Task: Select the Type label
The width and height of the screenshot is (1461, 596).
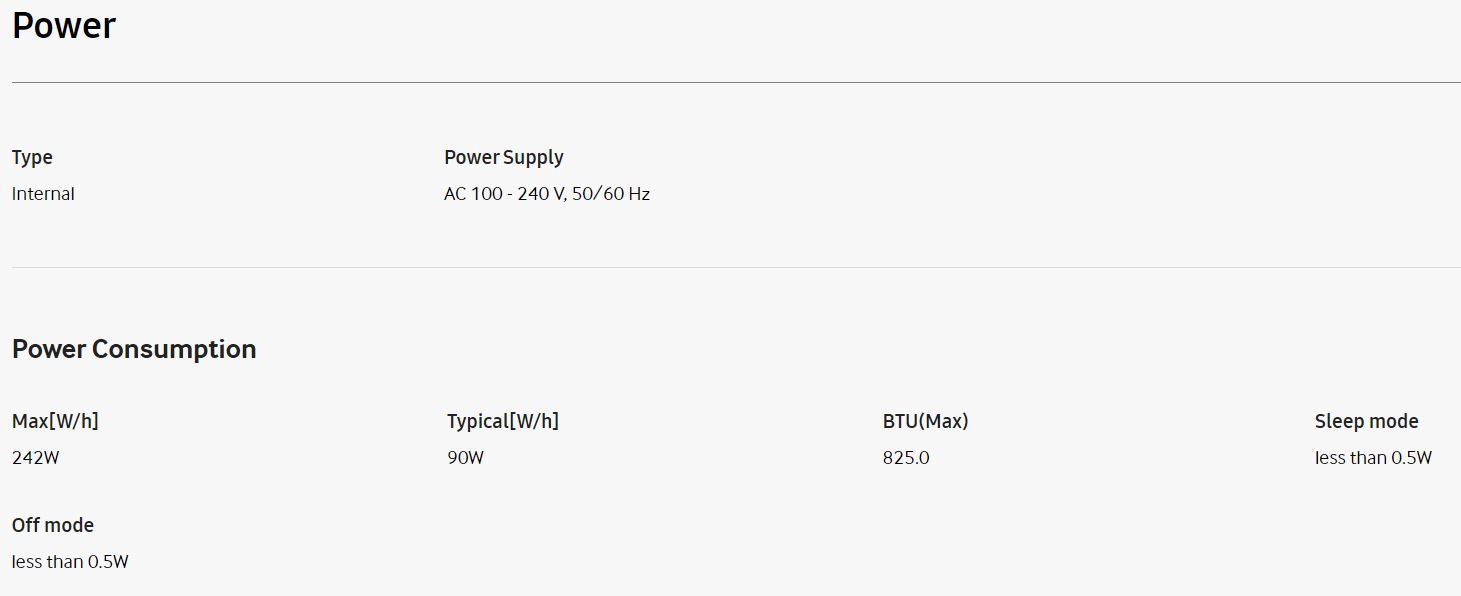Action: [32, 157]
